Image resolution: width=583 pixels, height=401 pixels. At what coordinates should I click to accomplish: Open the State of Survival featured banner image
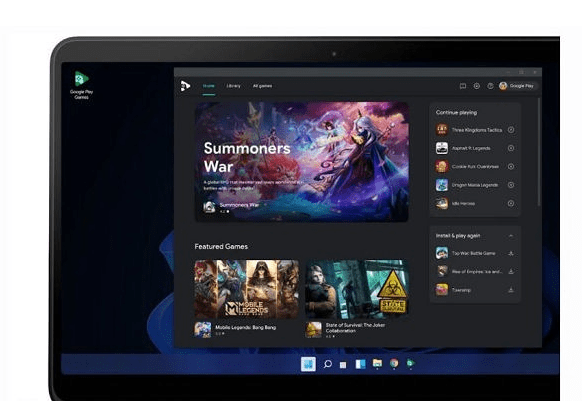tap(357, 289)
